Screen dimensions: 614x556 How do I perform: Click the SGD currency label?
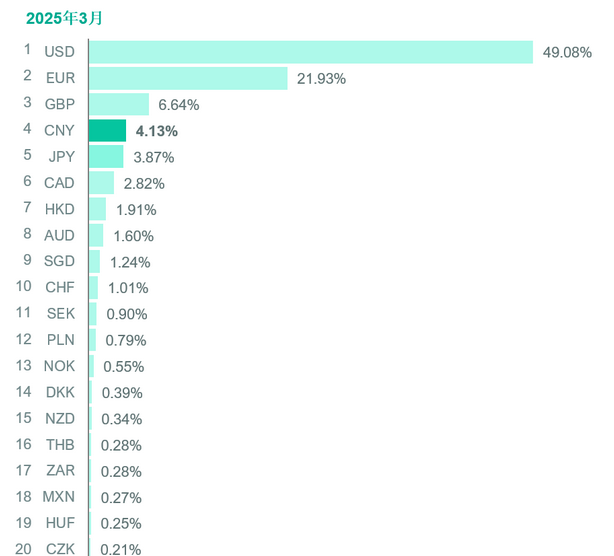[58, 262]
